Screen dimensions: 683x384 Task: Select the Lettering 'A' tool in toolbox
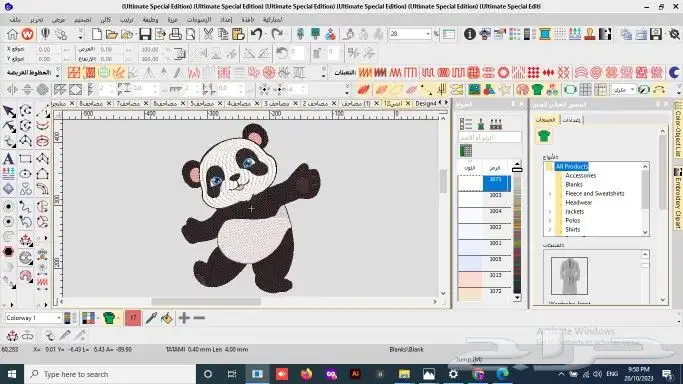click(x=8, y=158)
